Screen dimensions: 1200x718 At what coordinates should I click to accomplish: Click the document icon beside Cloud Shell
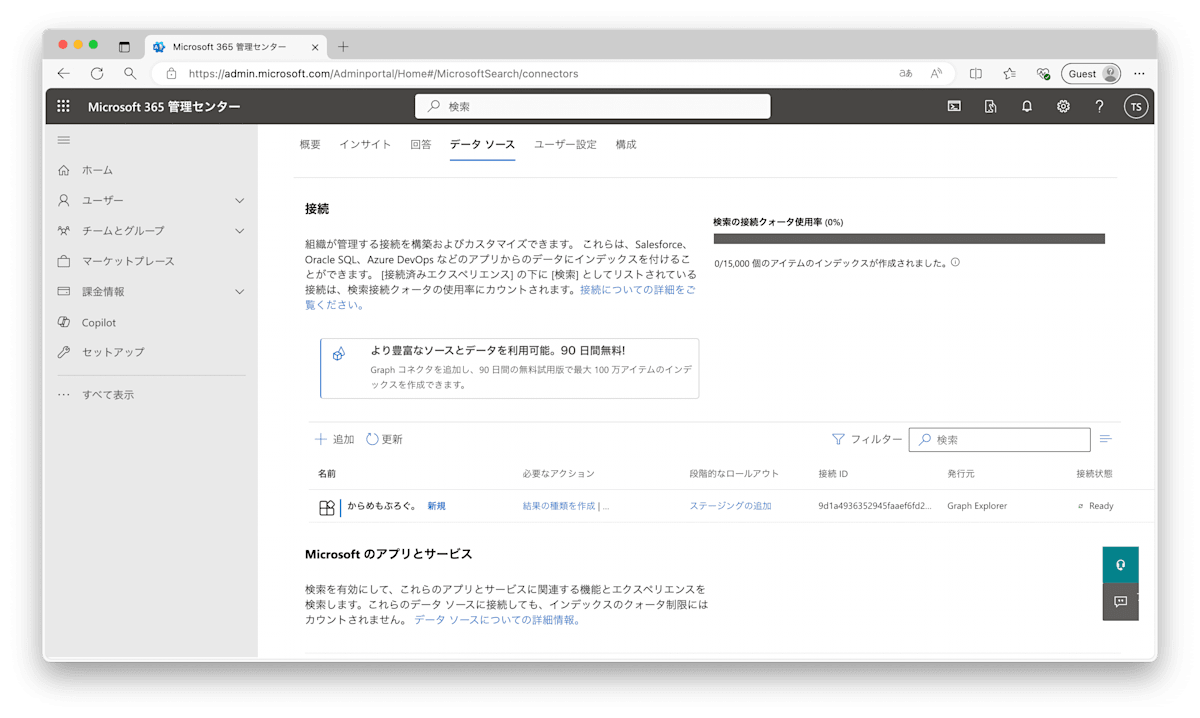[x=990, y=106]
